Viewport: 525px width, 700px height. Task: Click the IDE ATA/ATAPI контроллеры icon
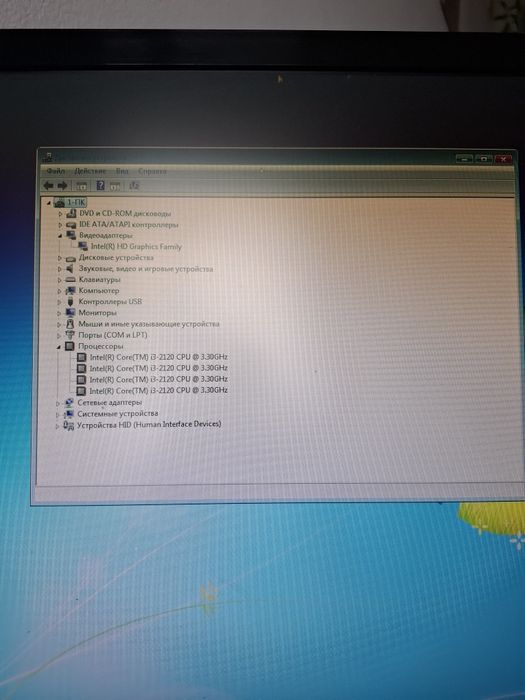click(x=71, y=225)
